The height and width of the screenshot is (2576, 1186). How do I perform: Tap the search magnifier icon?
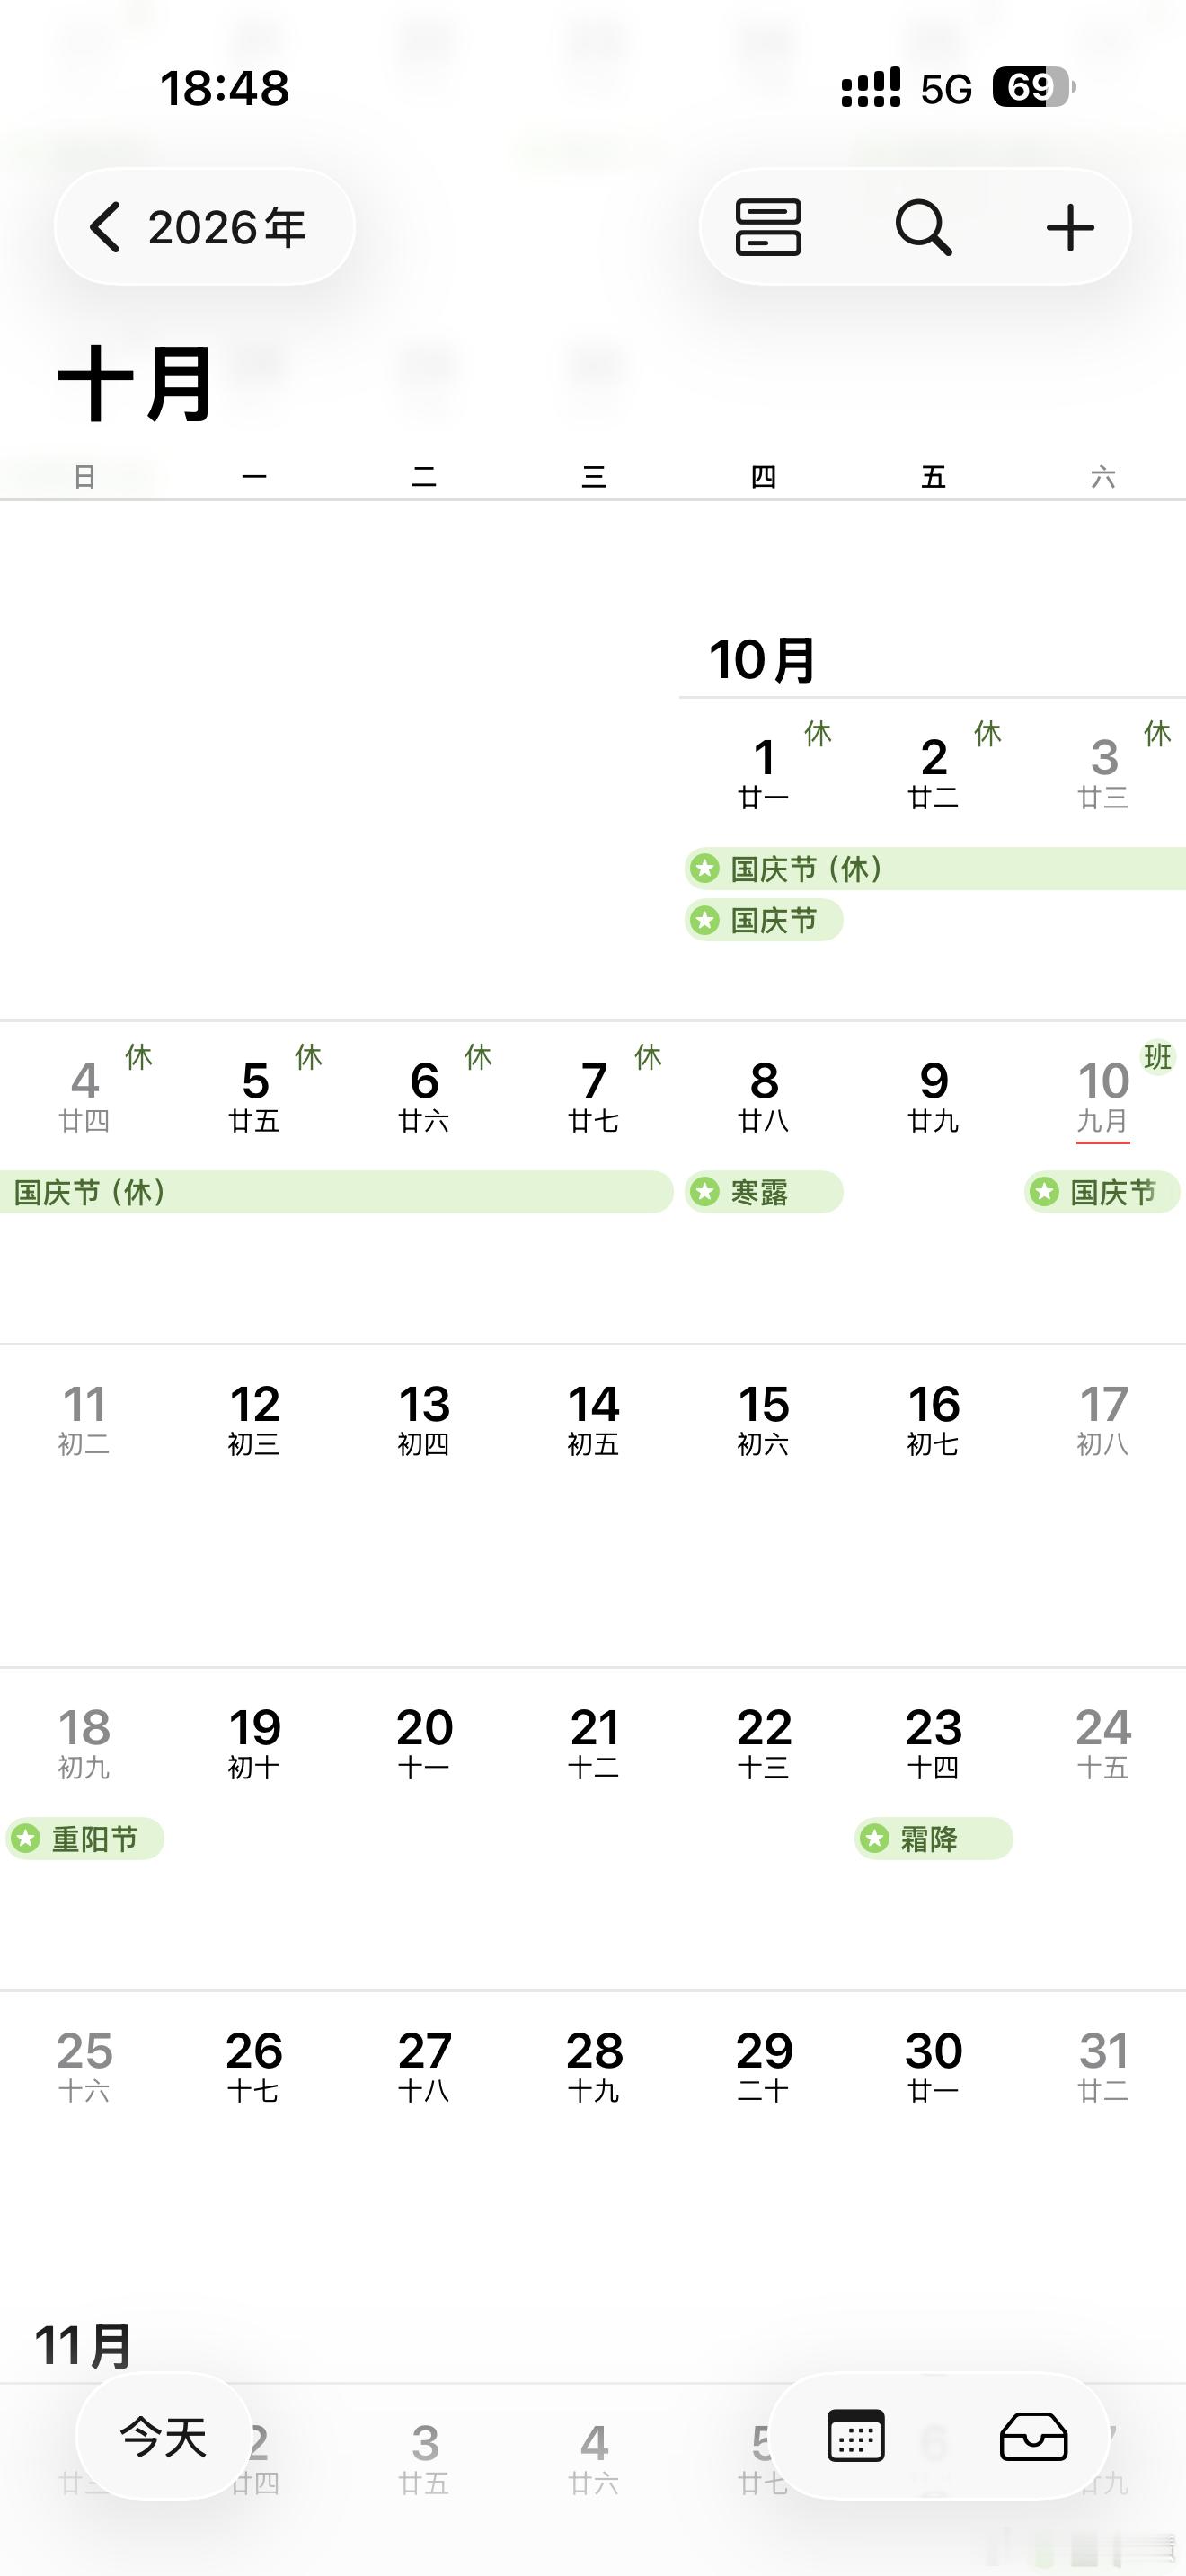[923, 227]
